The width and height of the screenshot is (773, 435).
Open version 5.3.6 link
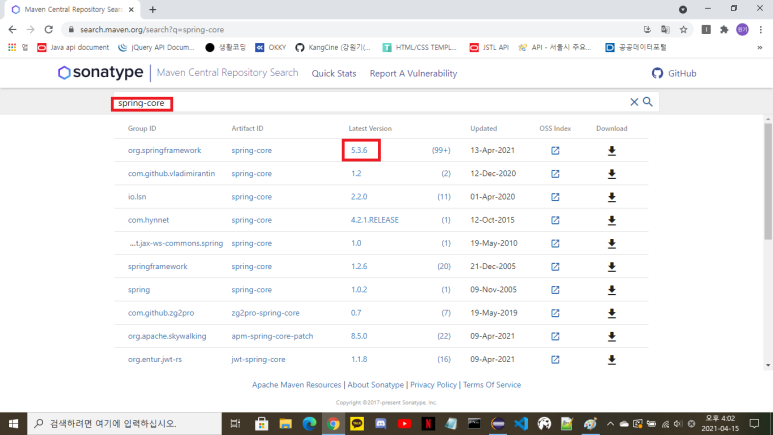[x=359, y=150]
